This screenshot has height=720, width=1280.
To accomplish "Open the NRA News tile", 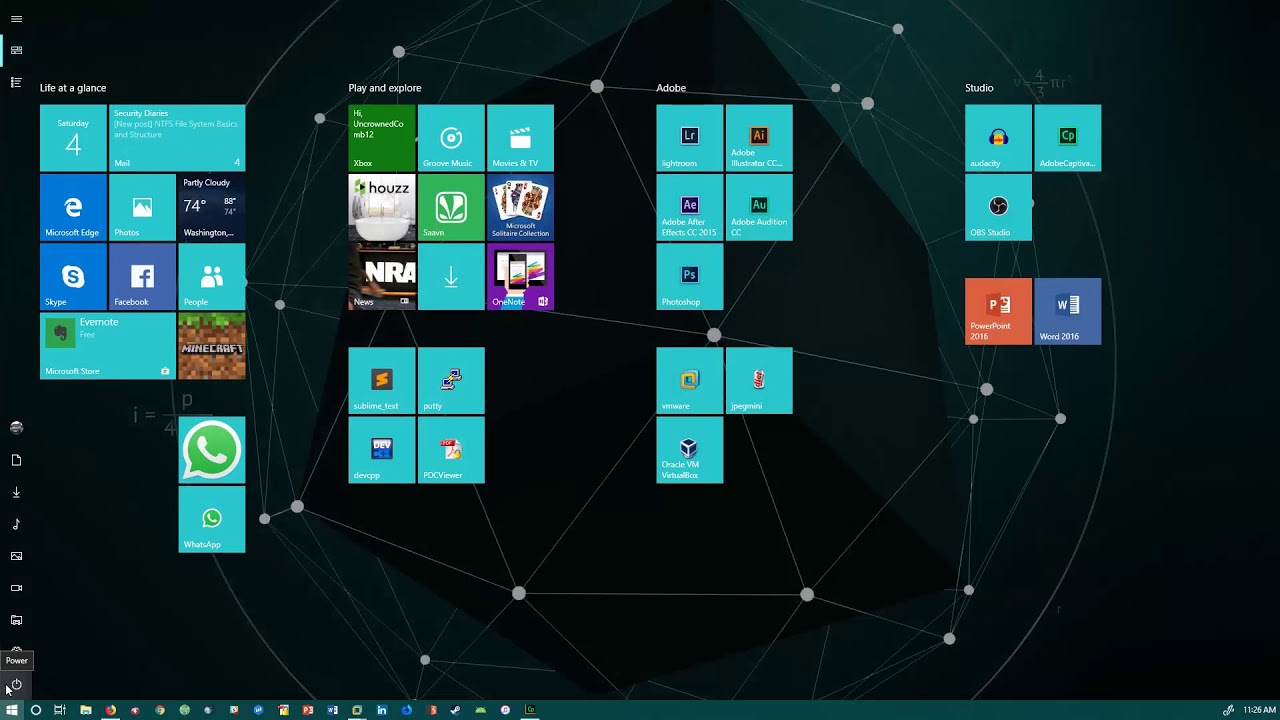I will (x=381, y=277).
